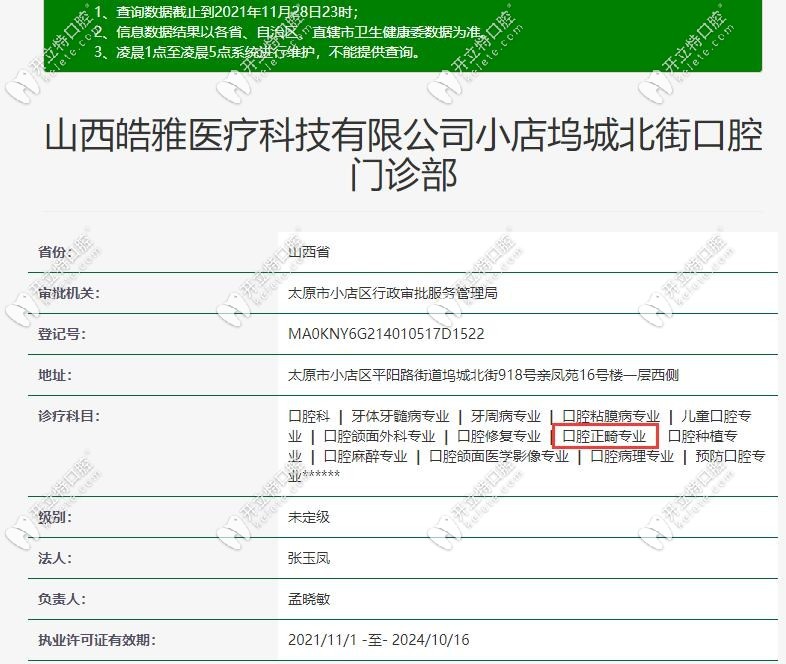Viewport: 786px width, 664px height.
Task: Click the 省份 label
Action: pos(55,252)
